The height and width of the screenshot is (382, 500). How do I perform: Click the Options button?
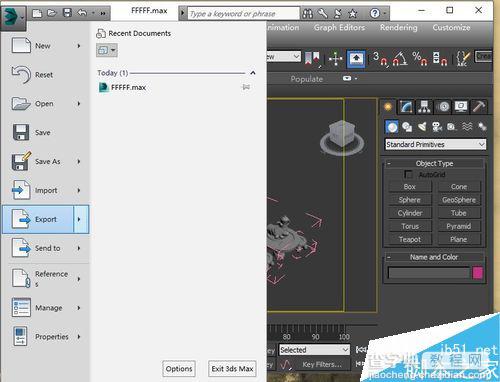tap(179, 369)
